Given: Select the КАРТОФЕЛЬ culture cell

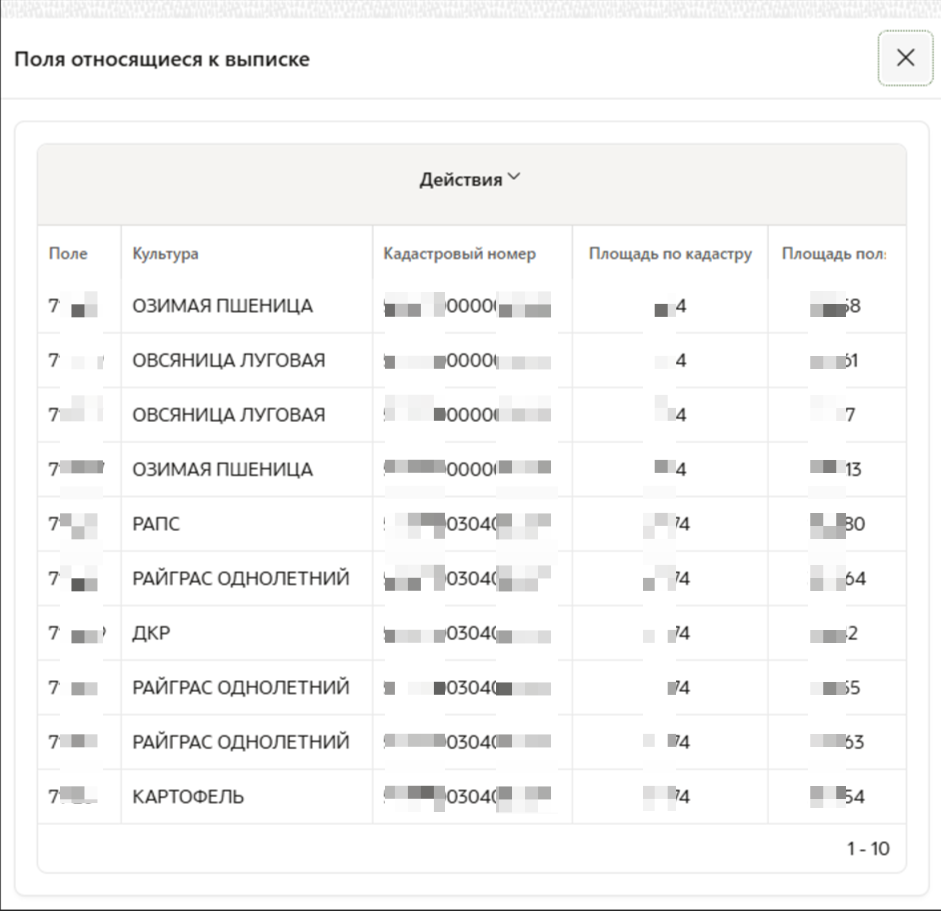Looking at the screenshot, I should coord(188,797).
